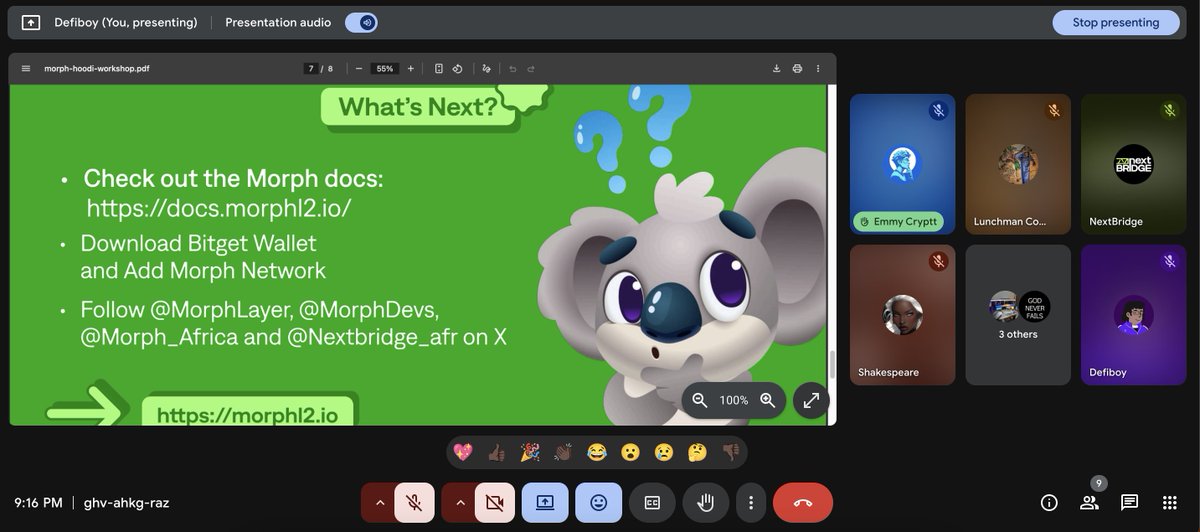Open more options in call controls

(750, 503)
